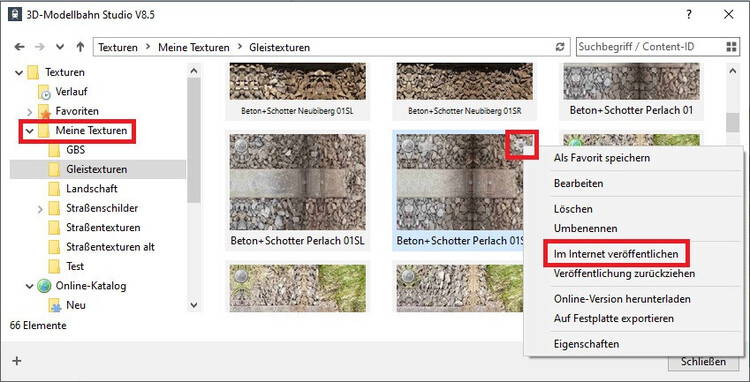Open Eigenschaften from the context menu

coord(586,344)
